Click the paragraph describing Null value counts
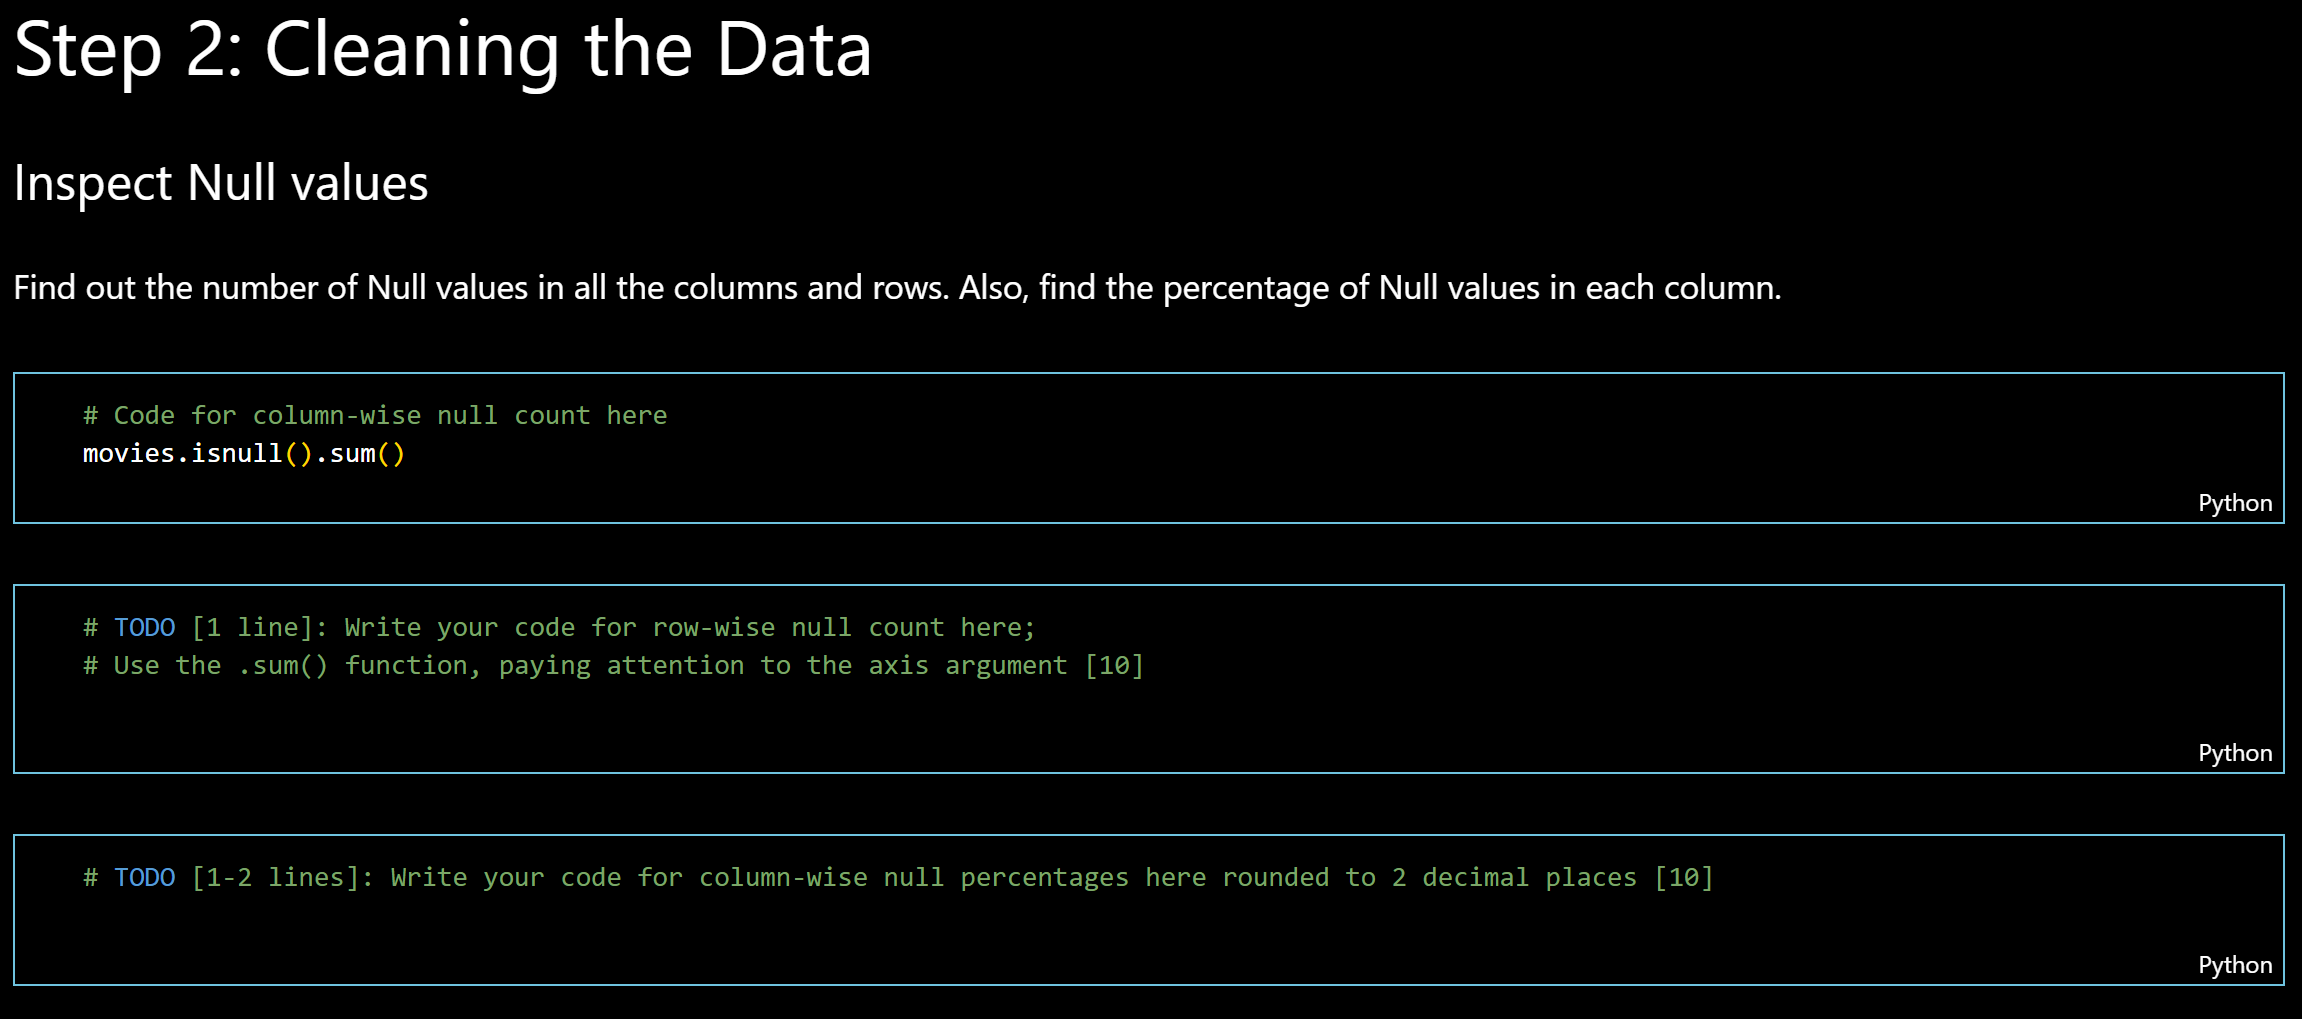Viewport: 2302px width, 1019px height. [x=897, y=288]
